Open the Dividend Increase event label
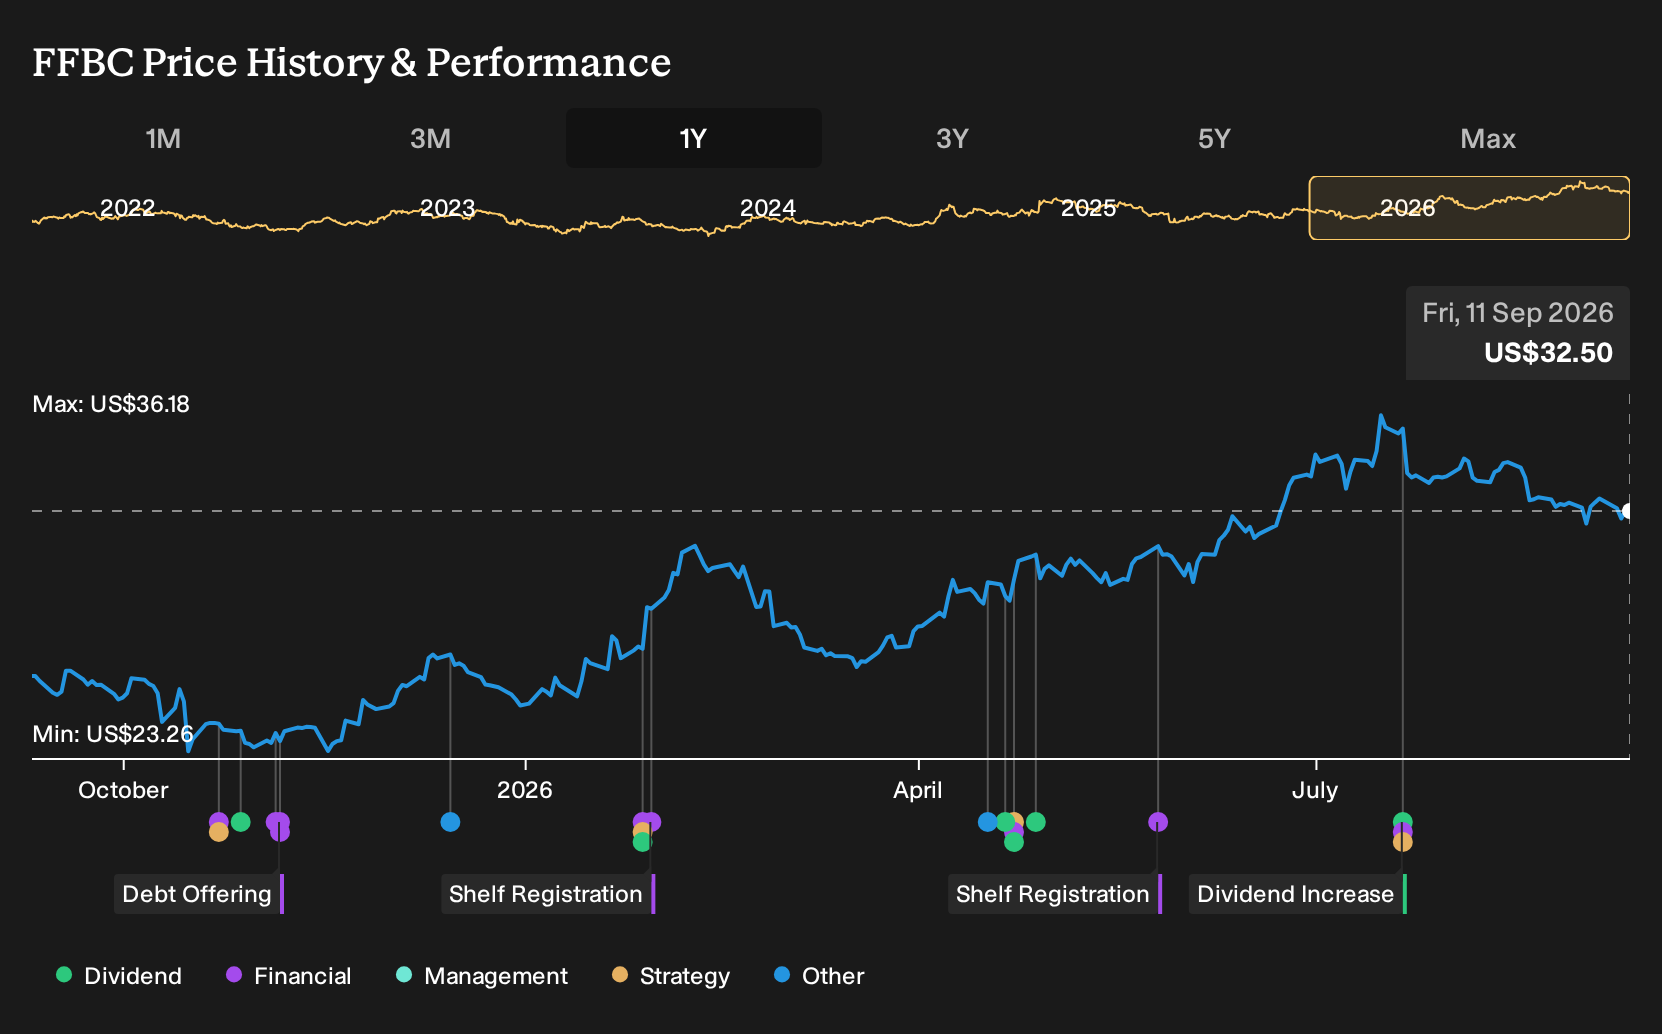 1298,894
